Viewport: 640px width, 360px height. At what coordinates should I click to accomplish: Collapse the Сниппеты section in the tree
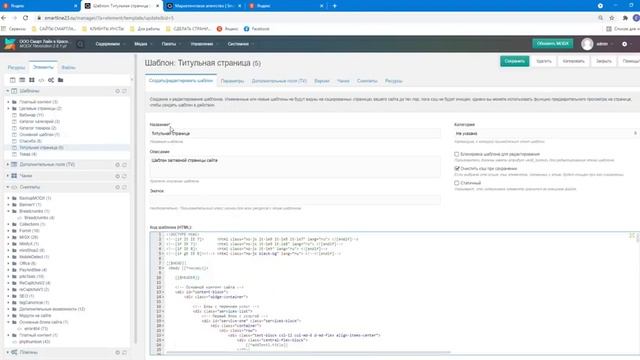coord(8,187)
